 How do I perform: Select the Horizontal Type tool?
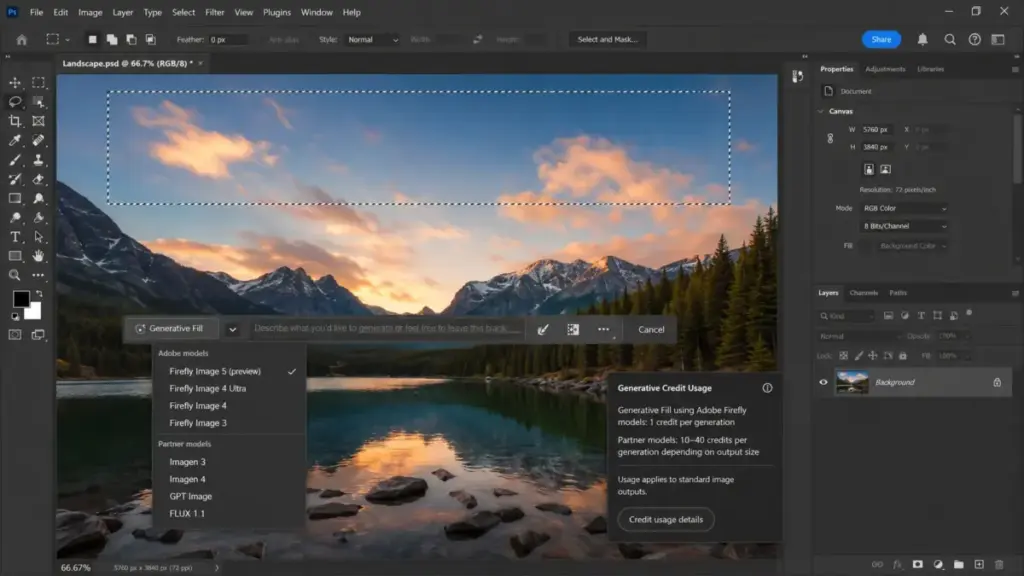pos(14,237)
